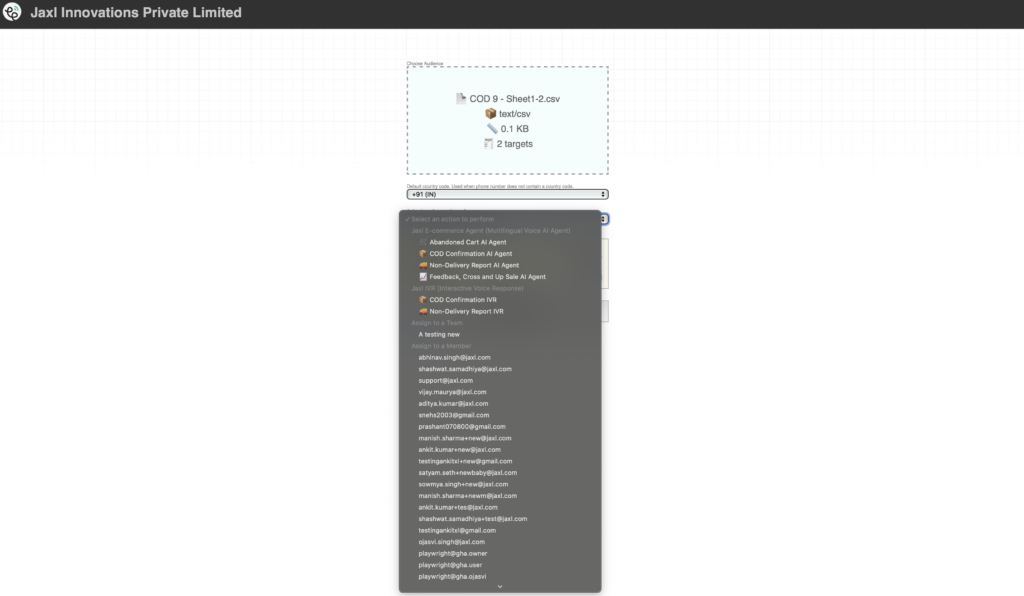Click the Choose Audience file drop area

tap(507, 121)
